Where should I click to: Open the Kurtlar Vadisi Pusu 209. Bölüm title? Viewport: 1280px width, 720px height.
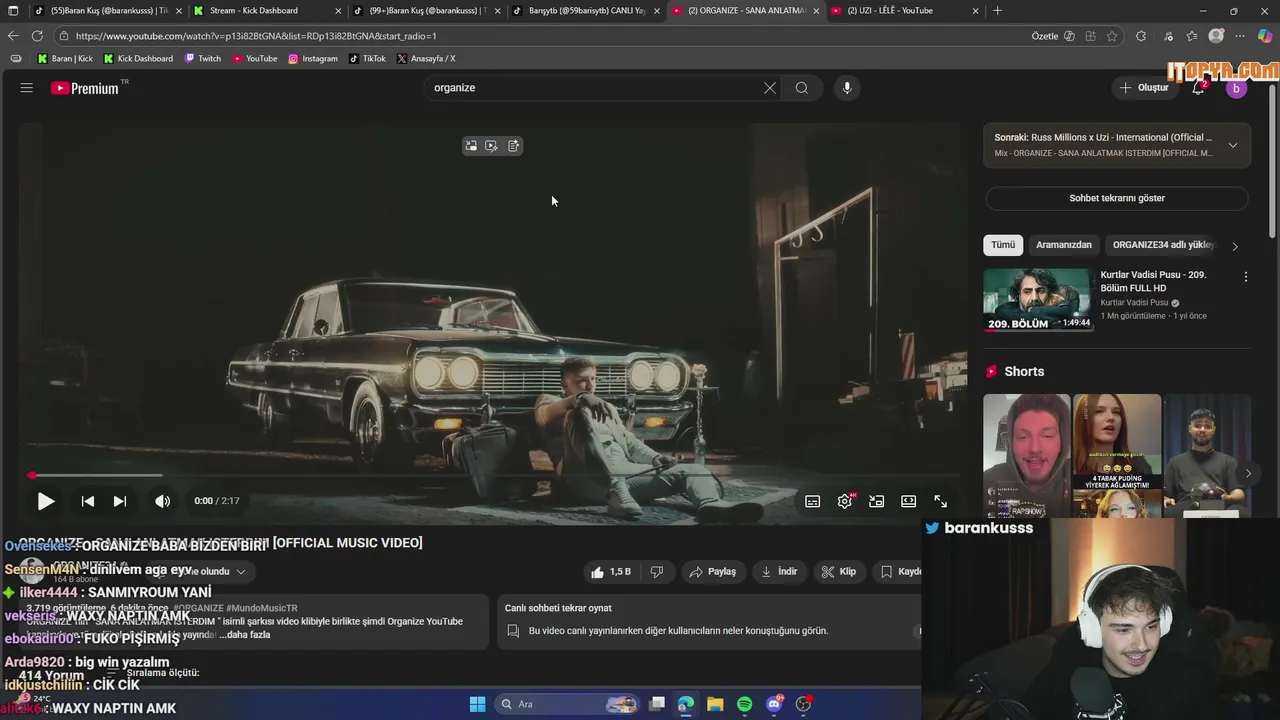1153,281
